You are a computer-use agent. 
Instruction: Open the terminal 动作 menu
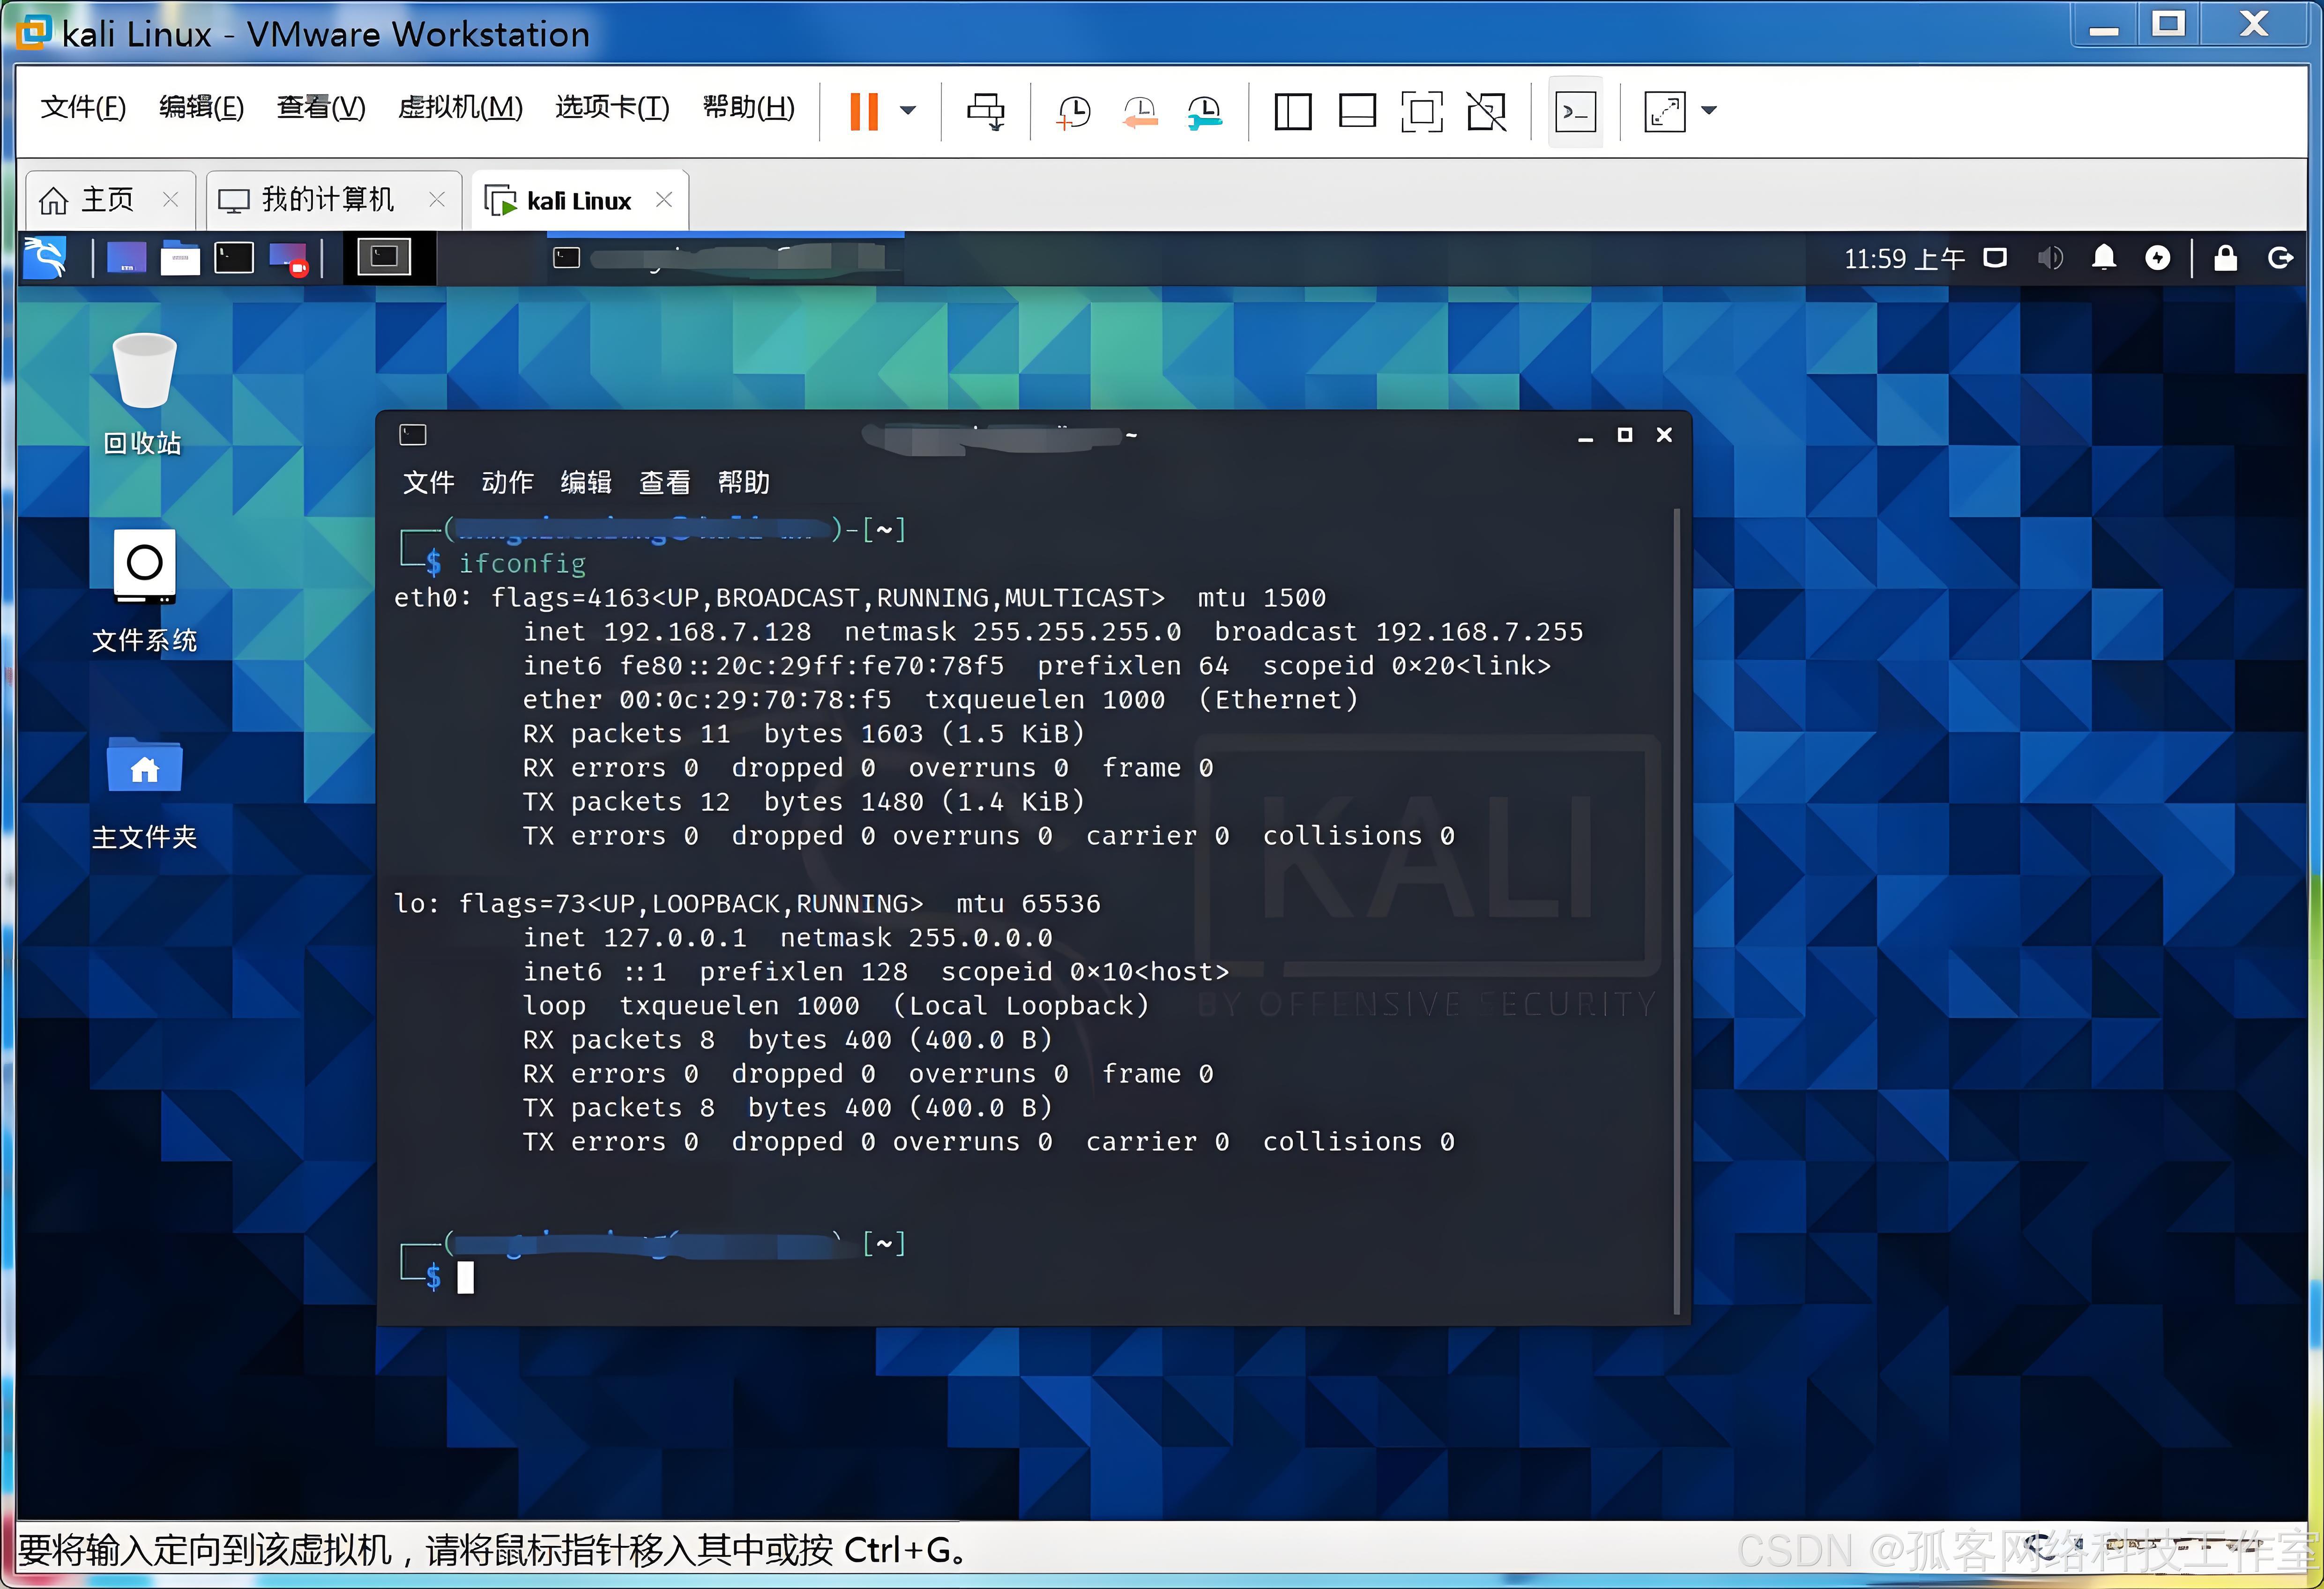pyautogui.click(x=507, y=482)
